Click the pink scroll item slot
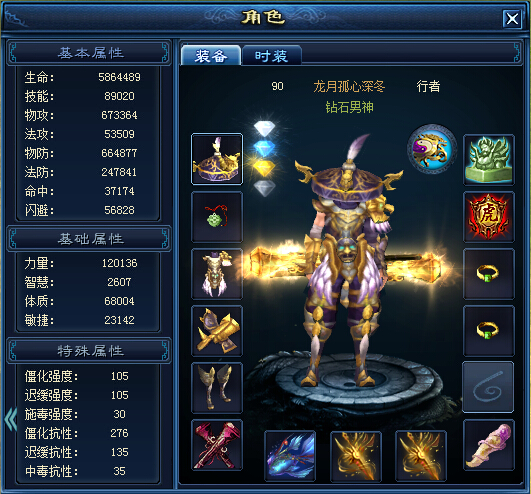 point(489,445)
